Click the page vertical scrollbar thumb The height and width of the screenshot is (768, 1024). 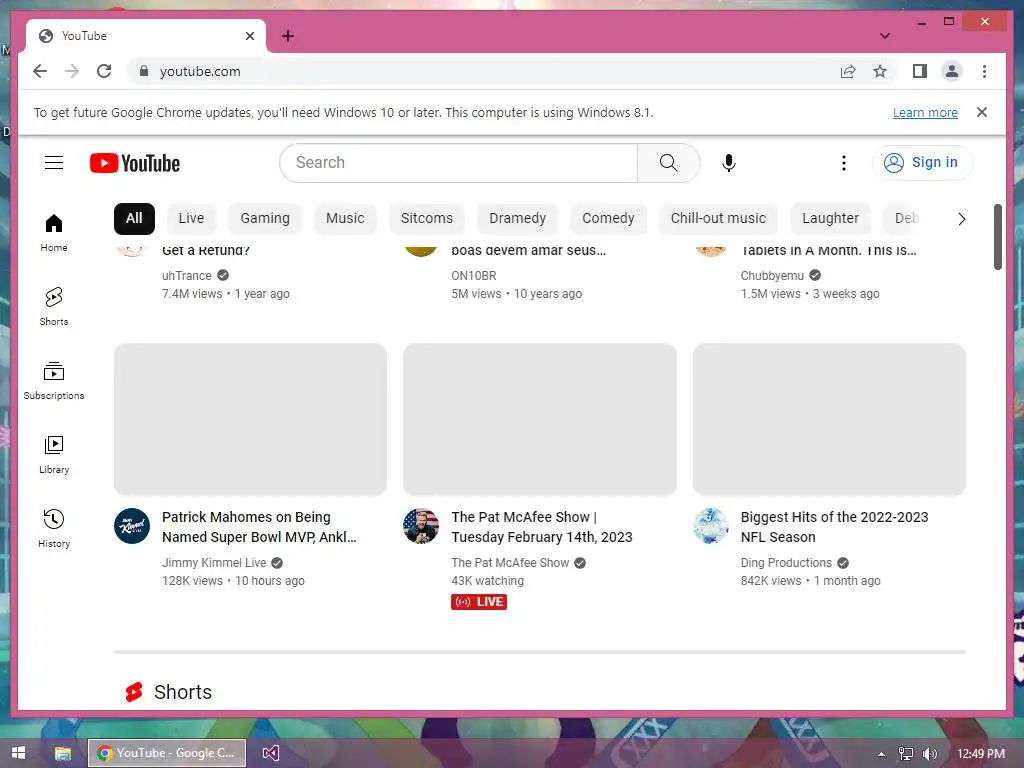click(x=997, y=236)
